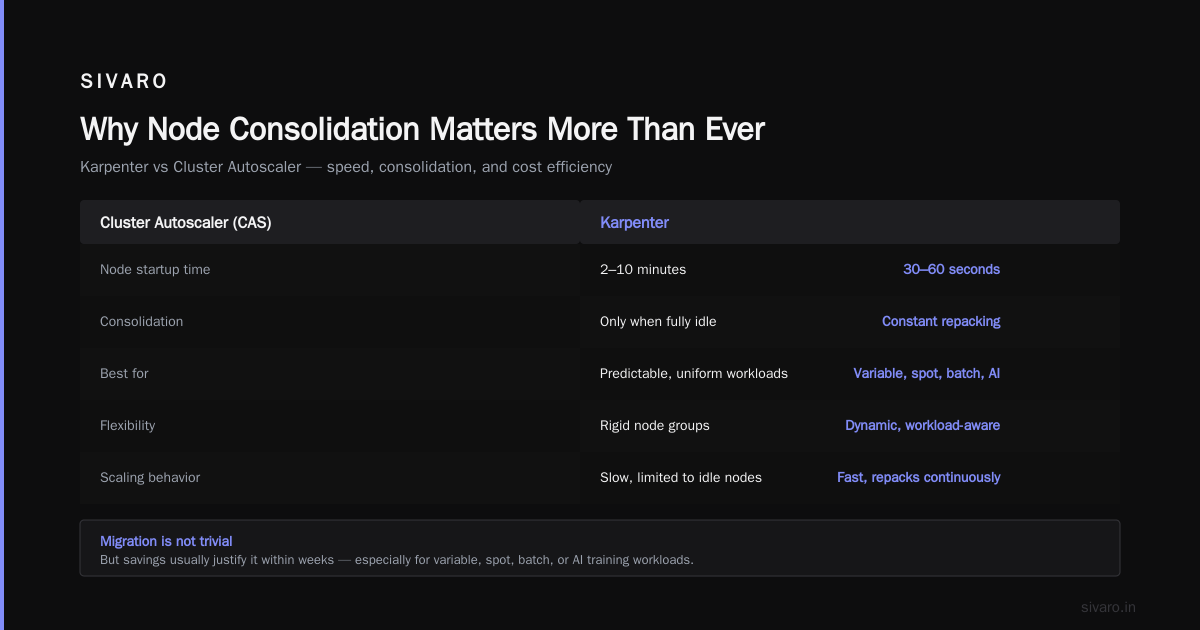
Task: Click the 'Consolidation' row label
Action: tap(141, 322)
